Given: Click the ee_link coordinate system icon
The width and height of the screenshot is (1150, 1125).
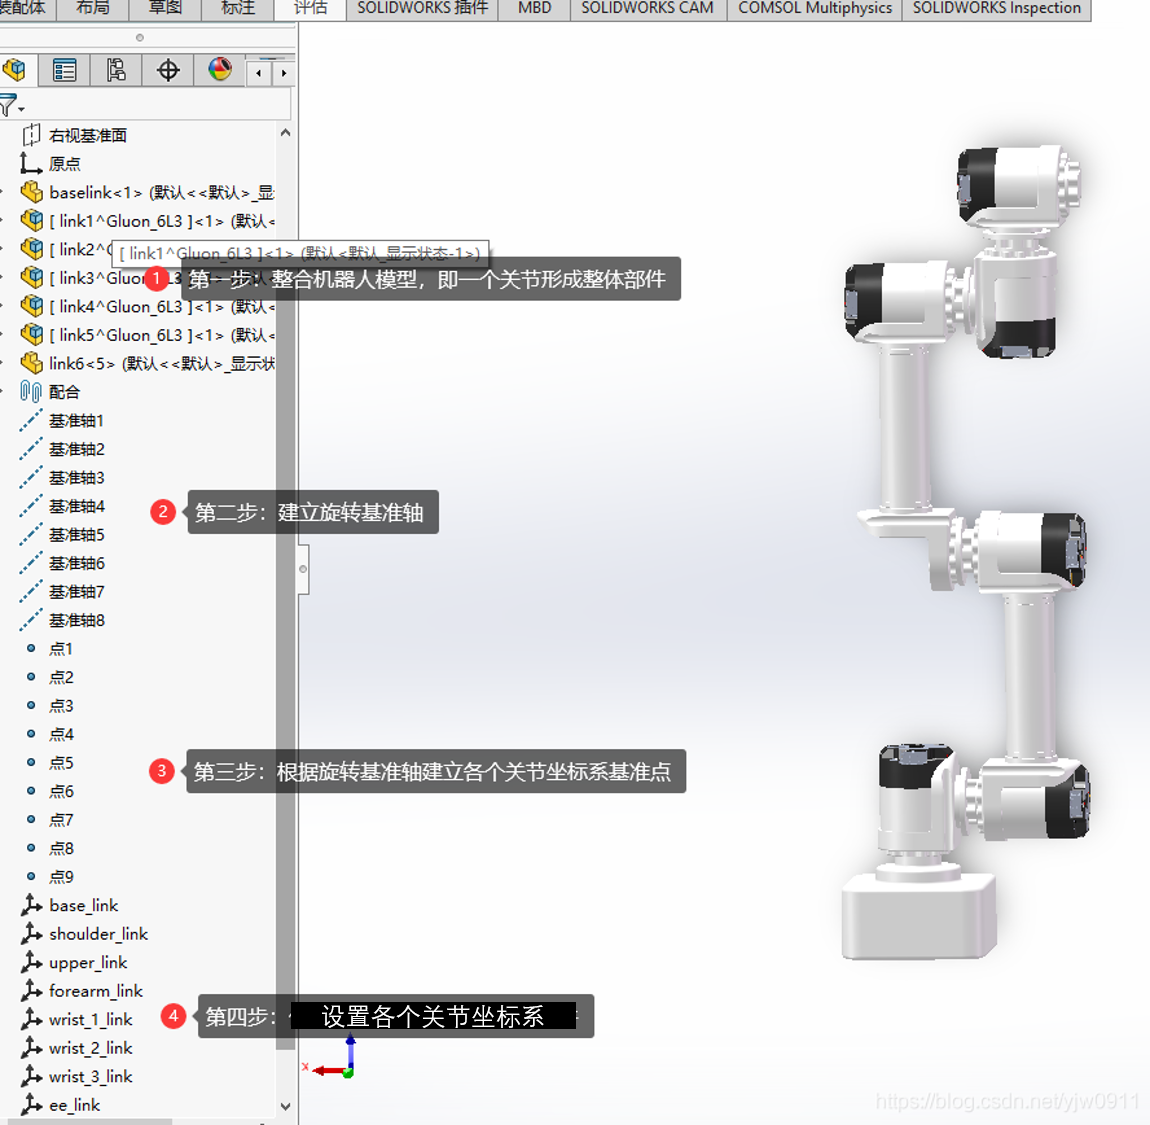Looking at the screenshot, I should (33, 1105).
